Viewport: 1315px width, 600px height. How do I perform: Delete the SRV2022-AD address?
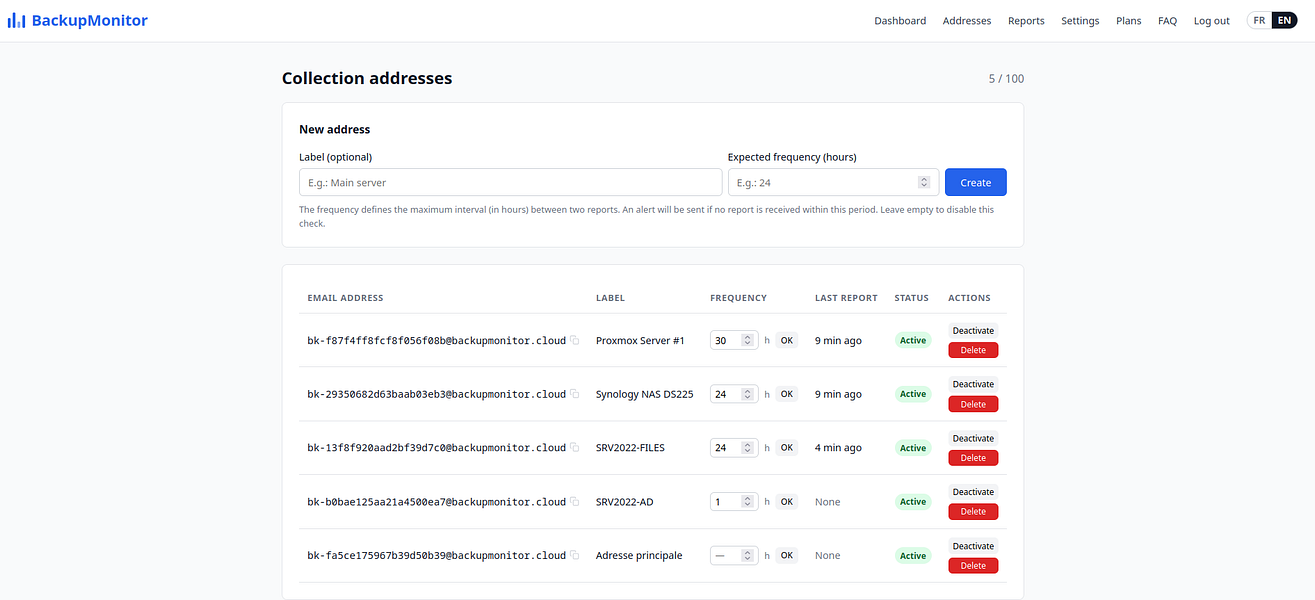973,512
